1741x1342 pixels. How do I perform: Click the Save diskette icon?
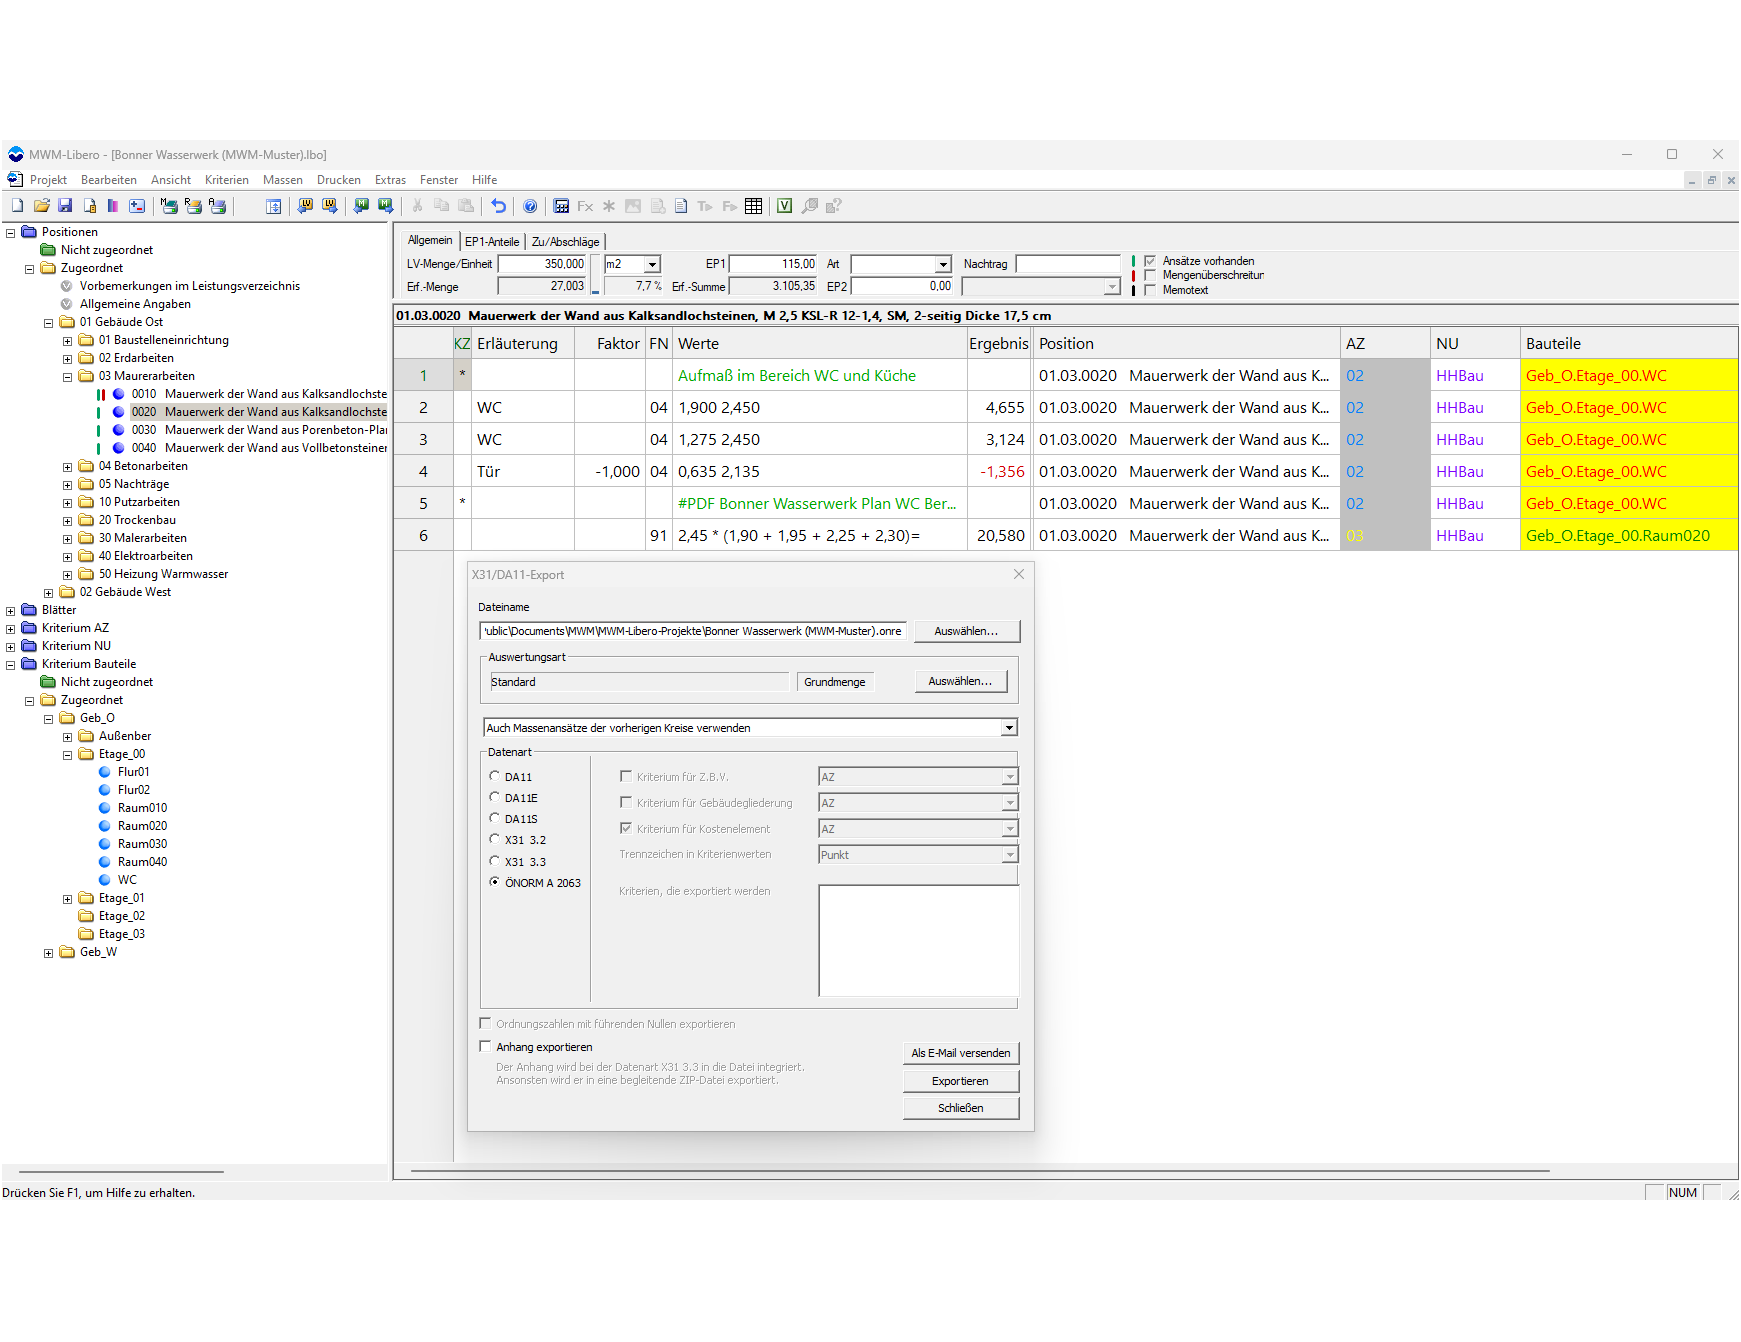[x=65, y=206]
